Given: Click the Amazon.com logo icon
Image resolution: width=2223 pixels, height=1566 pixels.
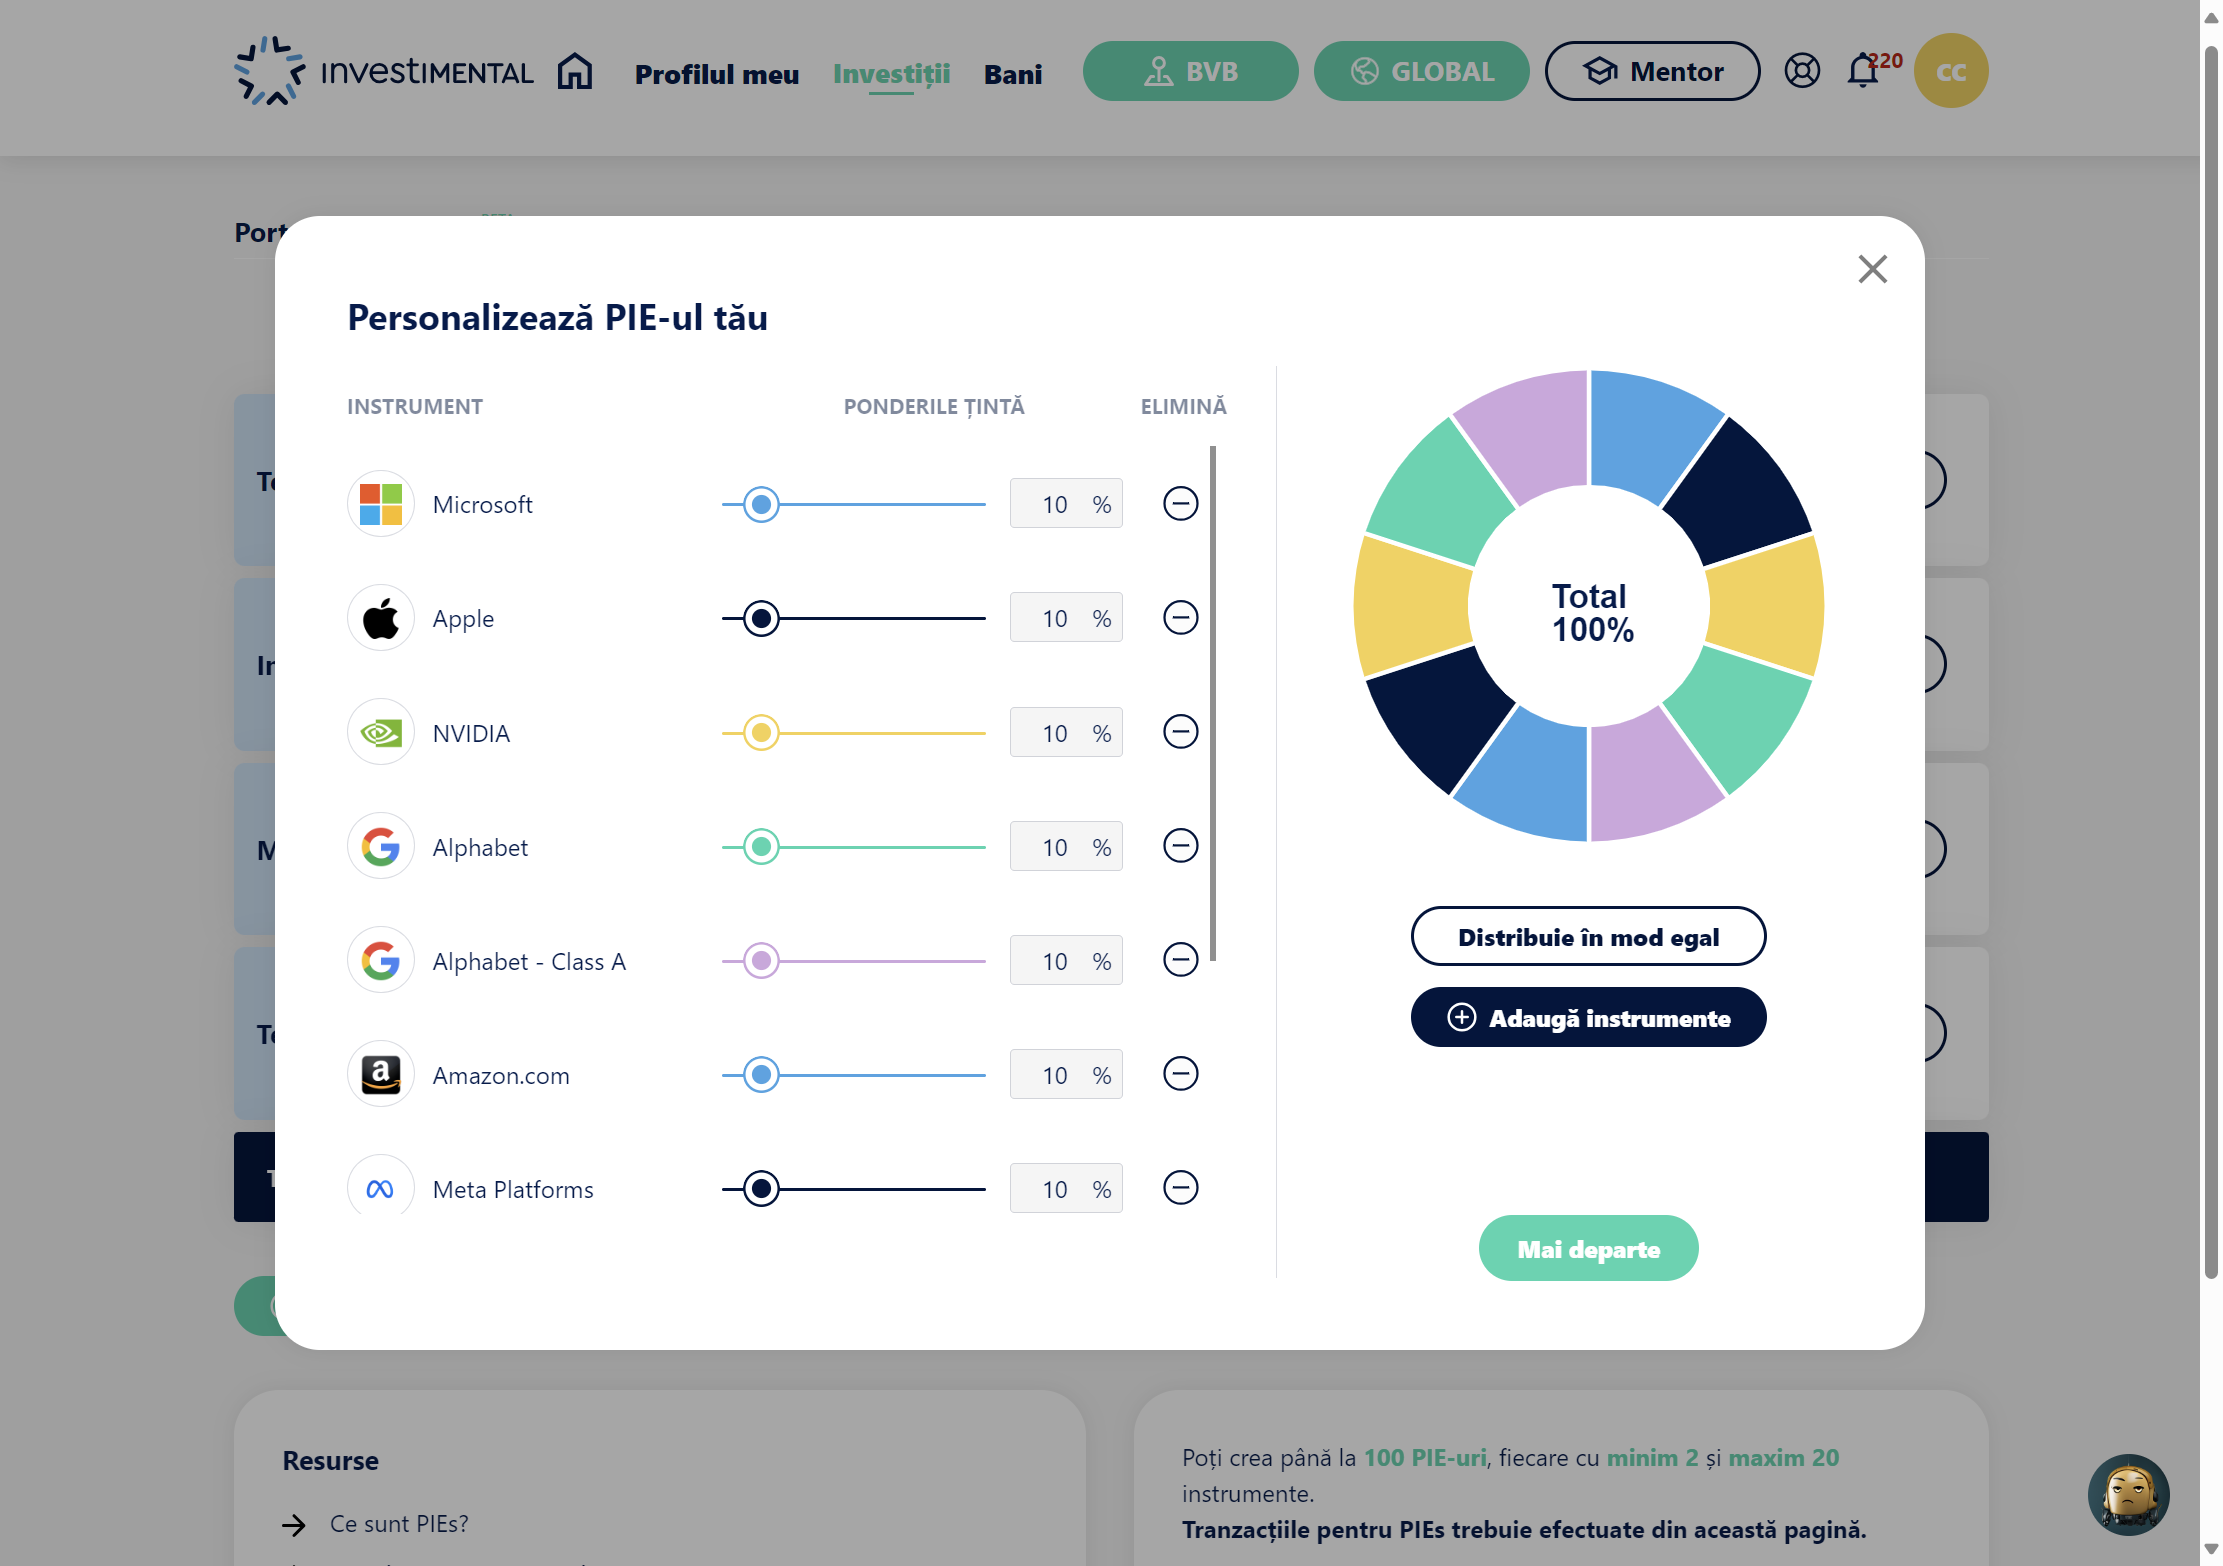Looking at the screenshot, I should (381, 1075).
